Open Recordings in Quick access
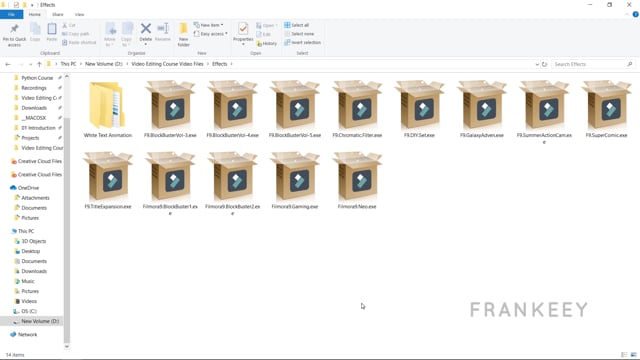The width and height of the screenshot is (640, 360). point(34,88)
